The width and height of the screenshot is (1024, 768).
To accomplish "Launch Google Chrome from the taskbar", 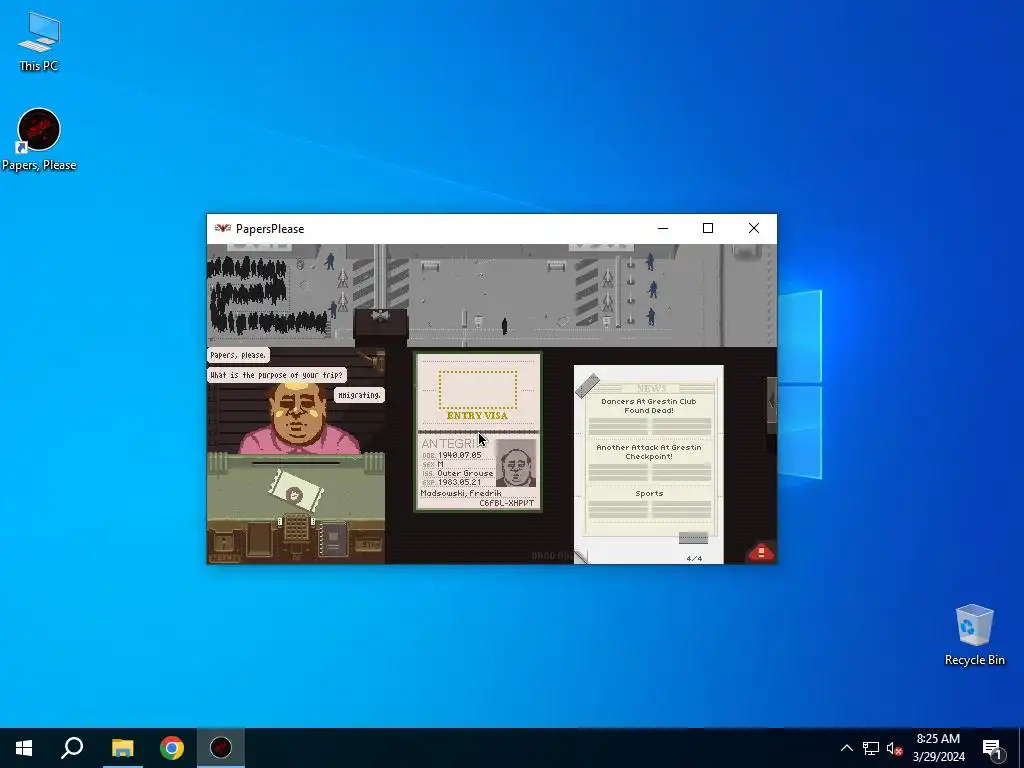I will (172, 748).
